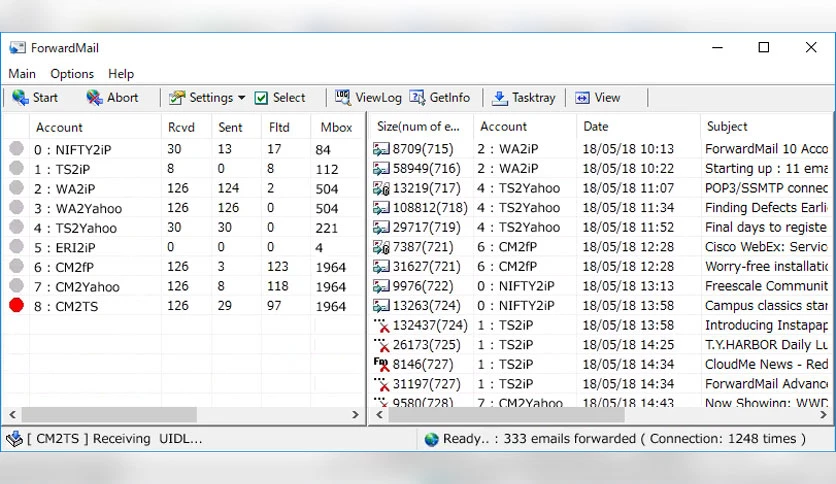Click mail icon for 9976(722) entry
This screenshot has width=836, height=484.
[x=381, y=286]
